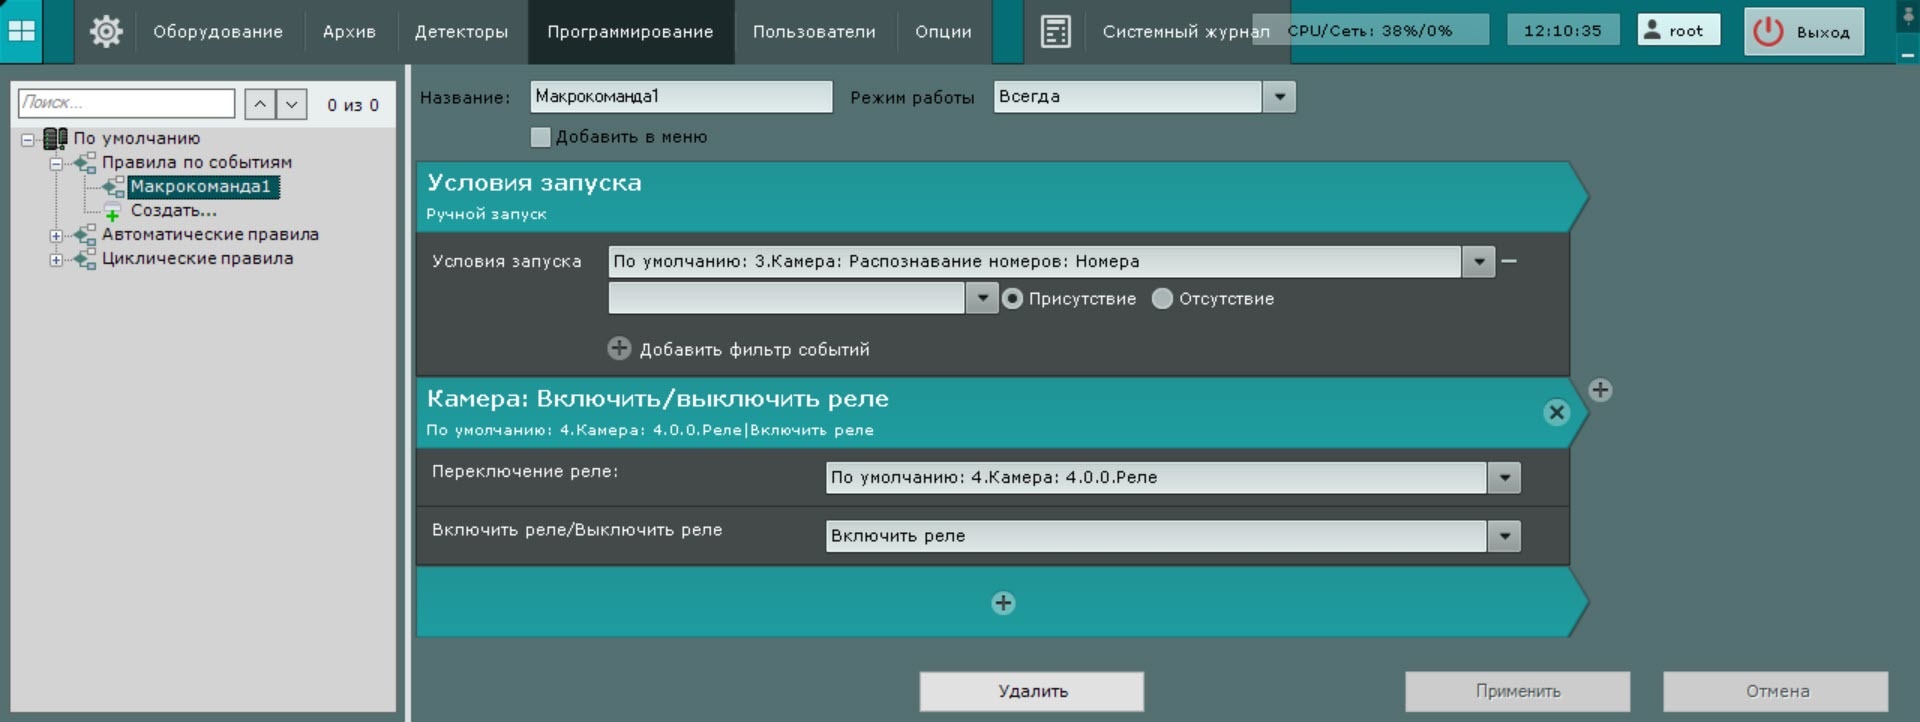This screenshot has height=722, width=1920.
Task: Remove the relay action with the X icon
Action: [x=1556, y=412]
